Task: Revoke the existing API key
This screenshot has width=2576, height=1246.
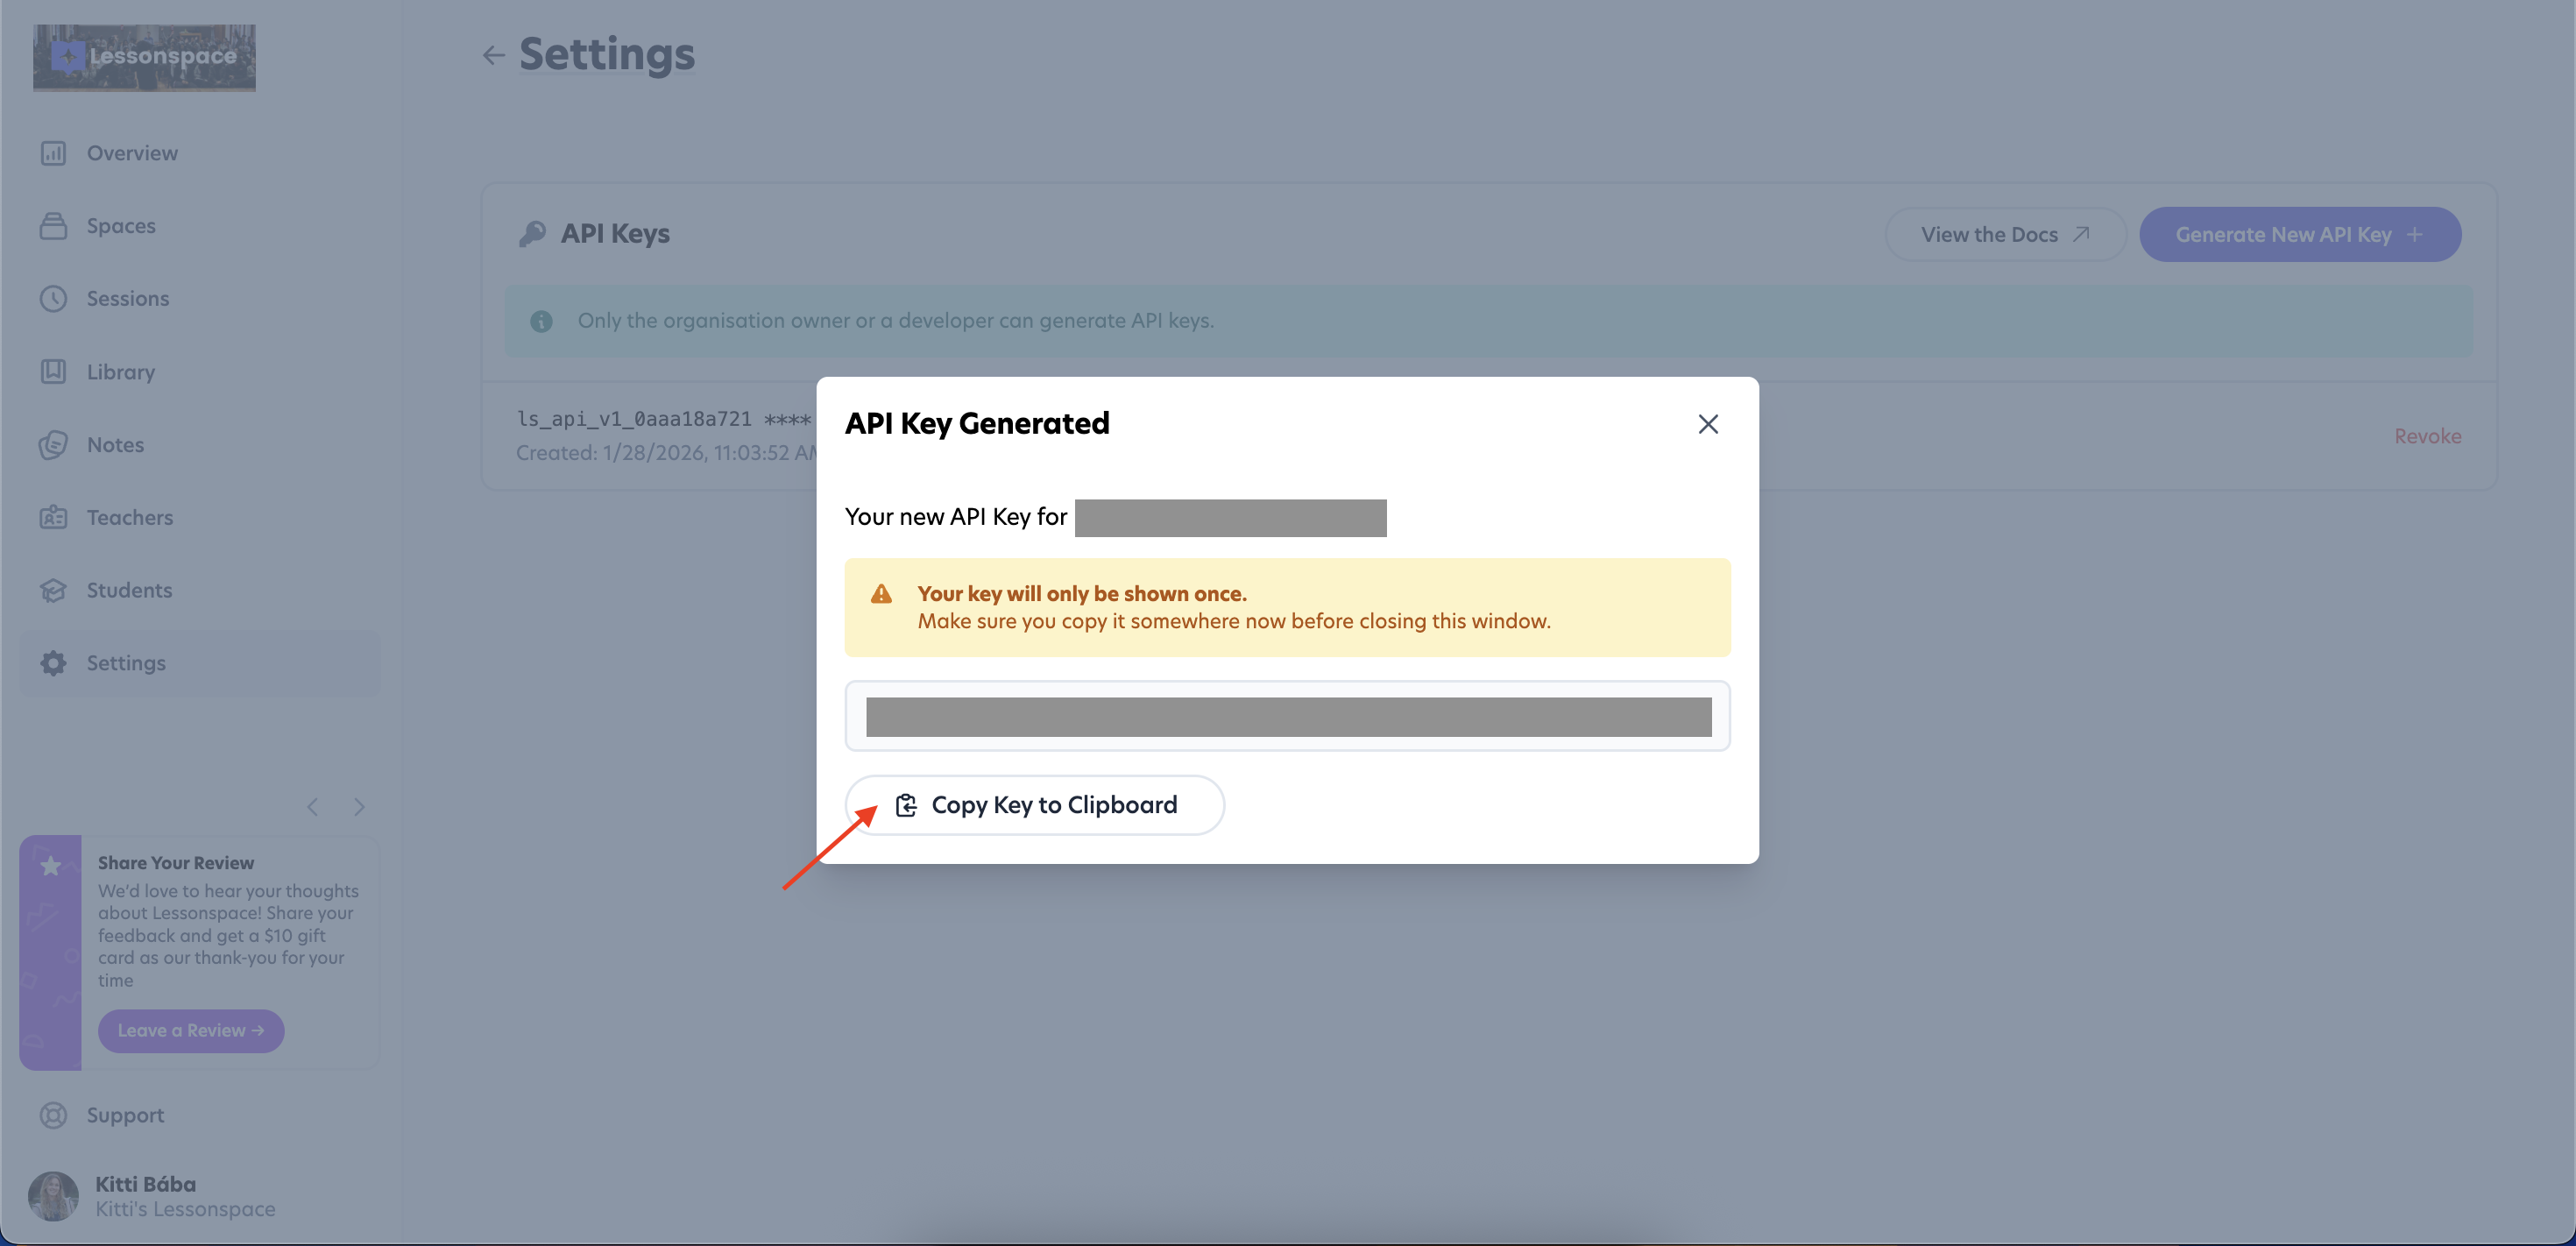Action: pos(2427,436)
